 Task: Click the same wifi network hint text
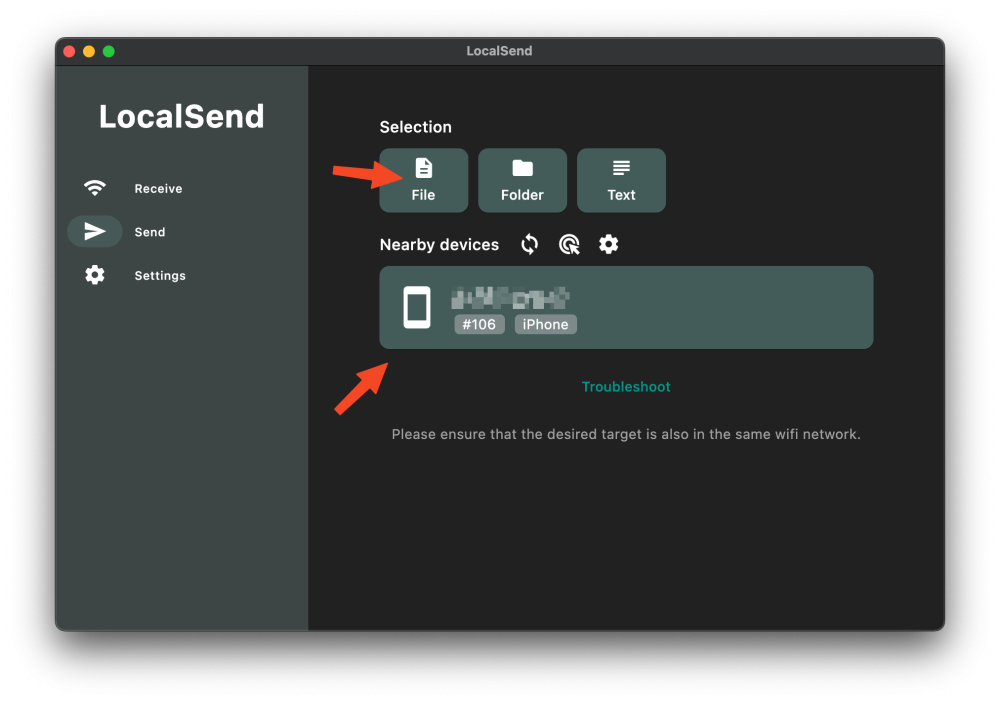pyautogui.click(x=626, y=434)
